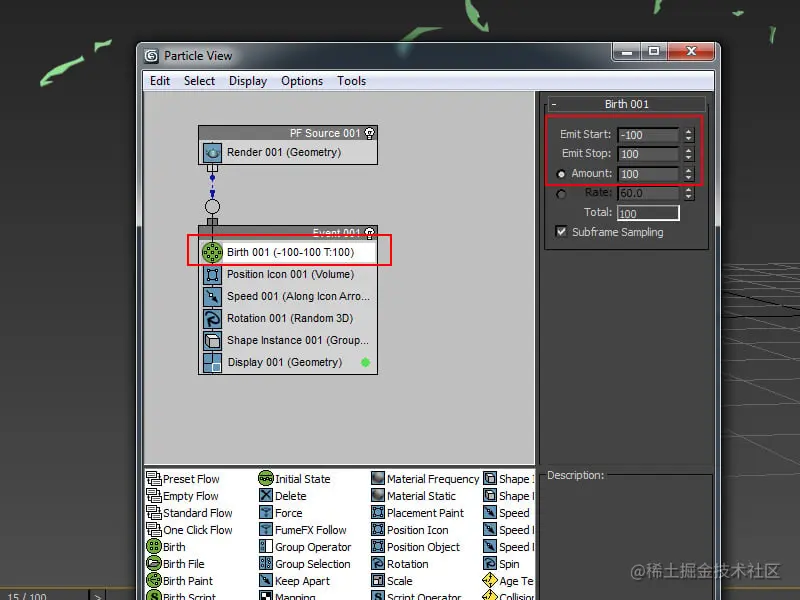Click Display 001 green color dot
Viewport: 800px width, 600px height.
point(365,362)
